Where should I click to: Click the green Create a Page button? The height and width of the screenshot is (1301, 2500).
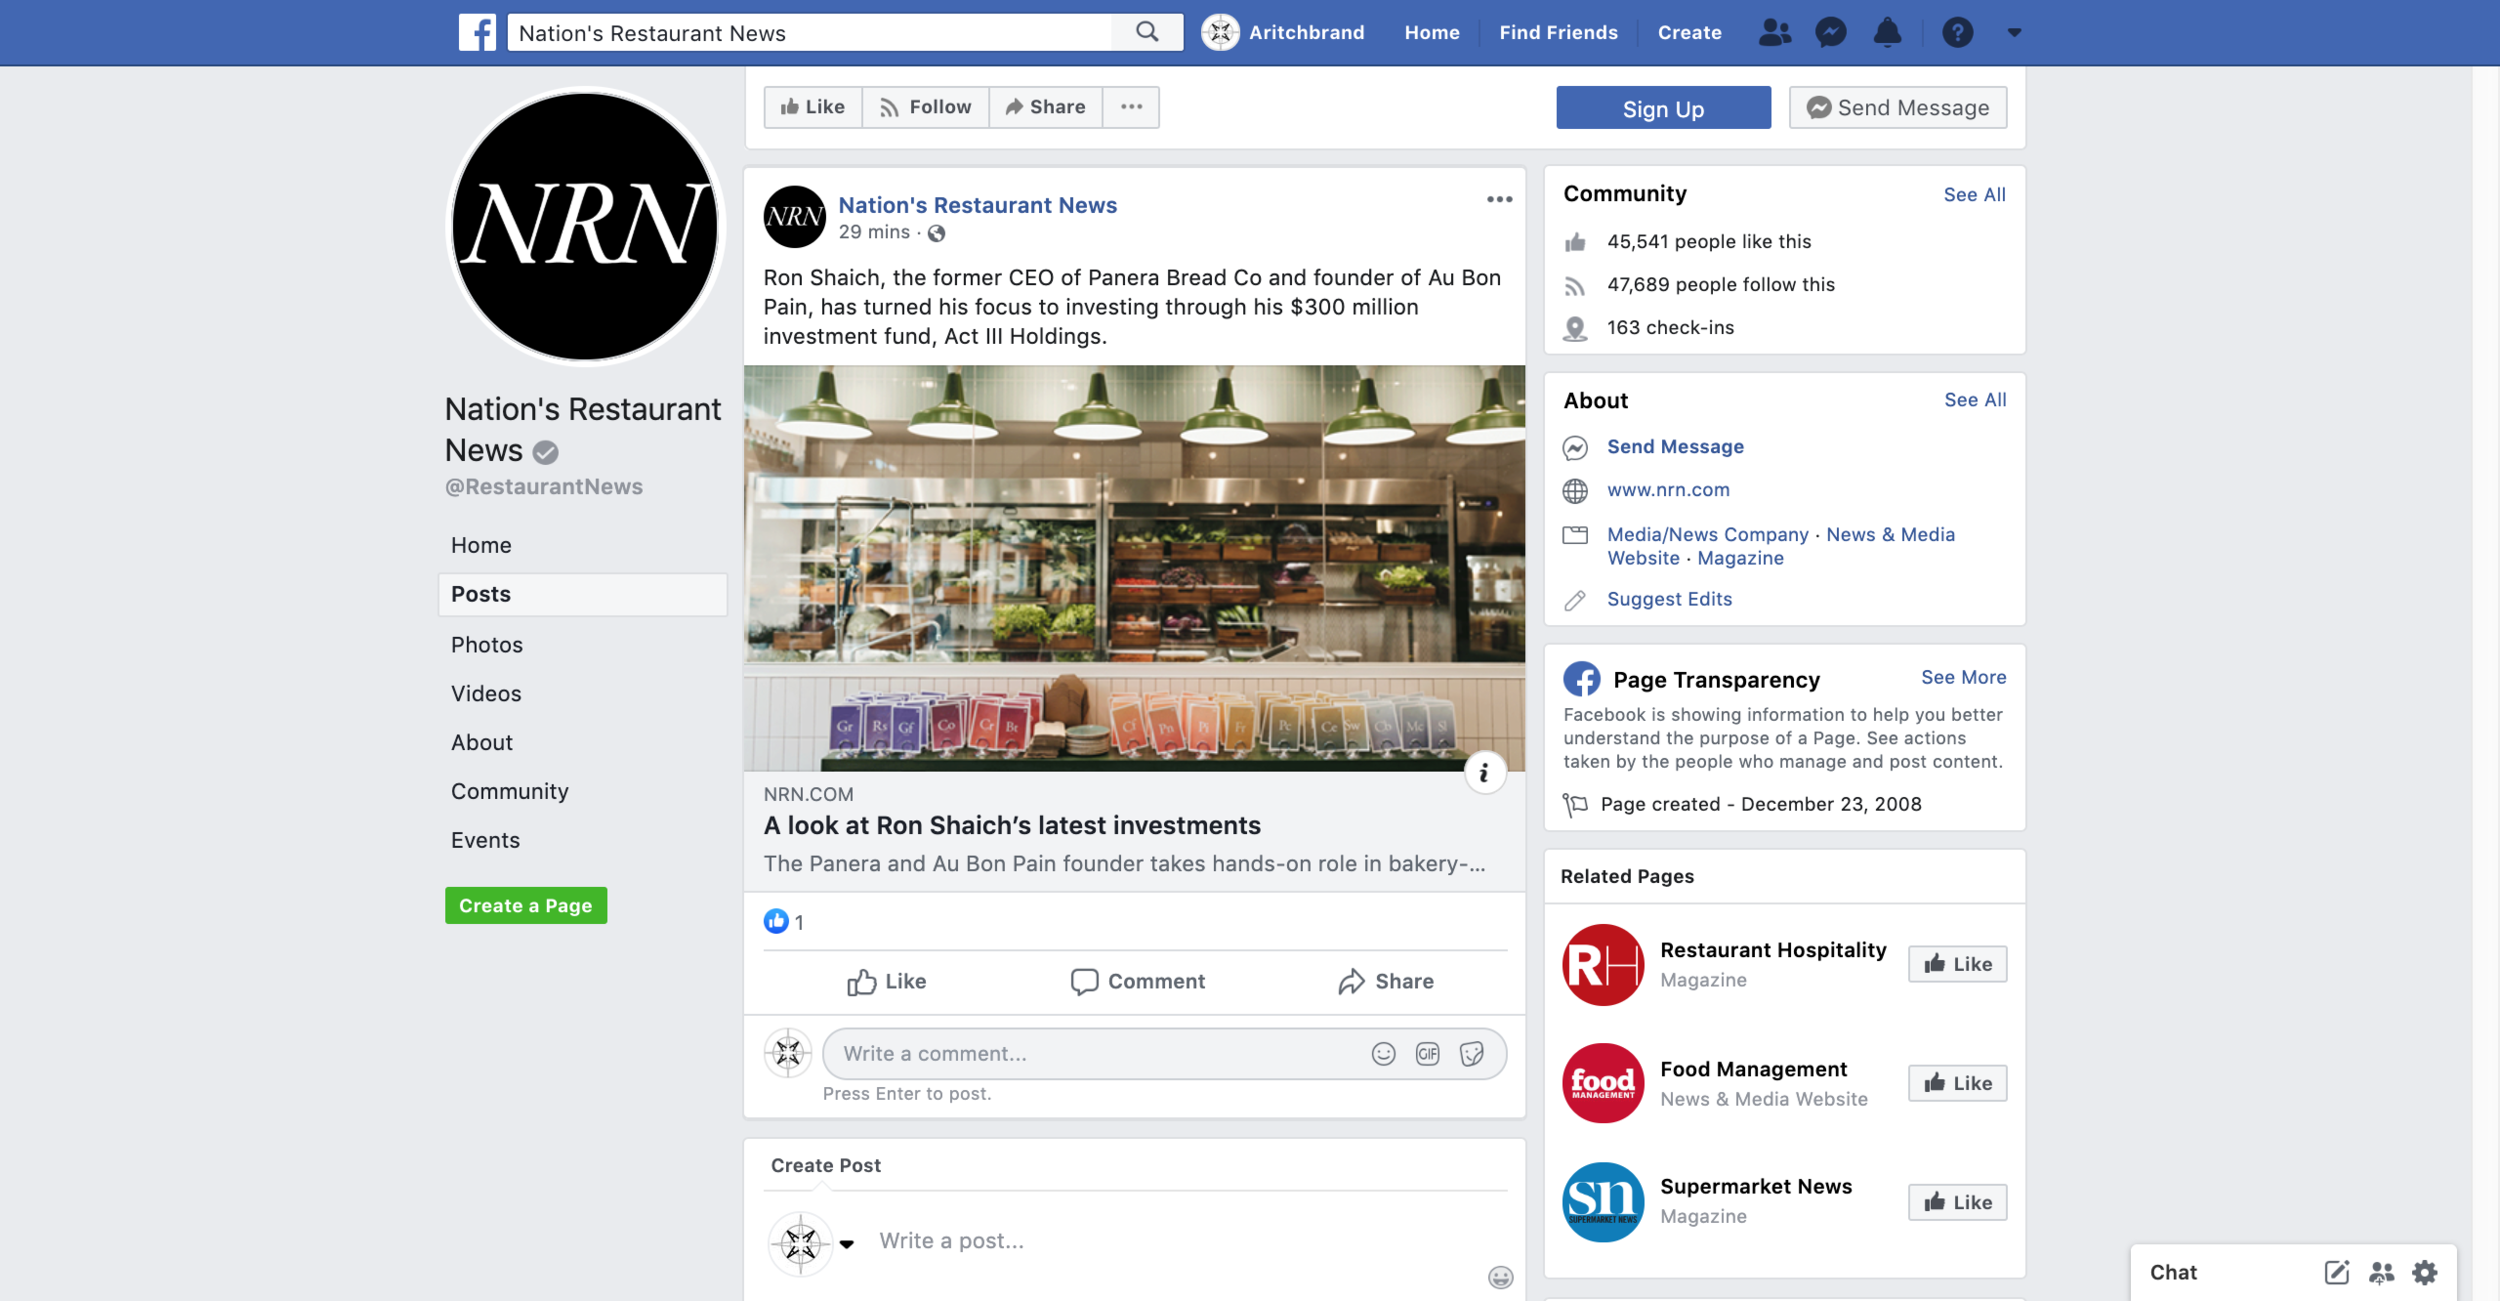526,905
